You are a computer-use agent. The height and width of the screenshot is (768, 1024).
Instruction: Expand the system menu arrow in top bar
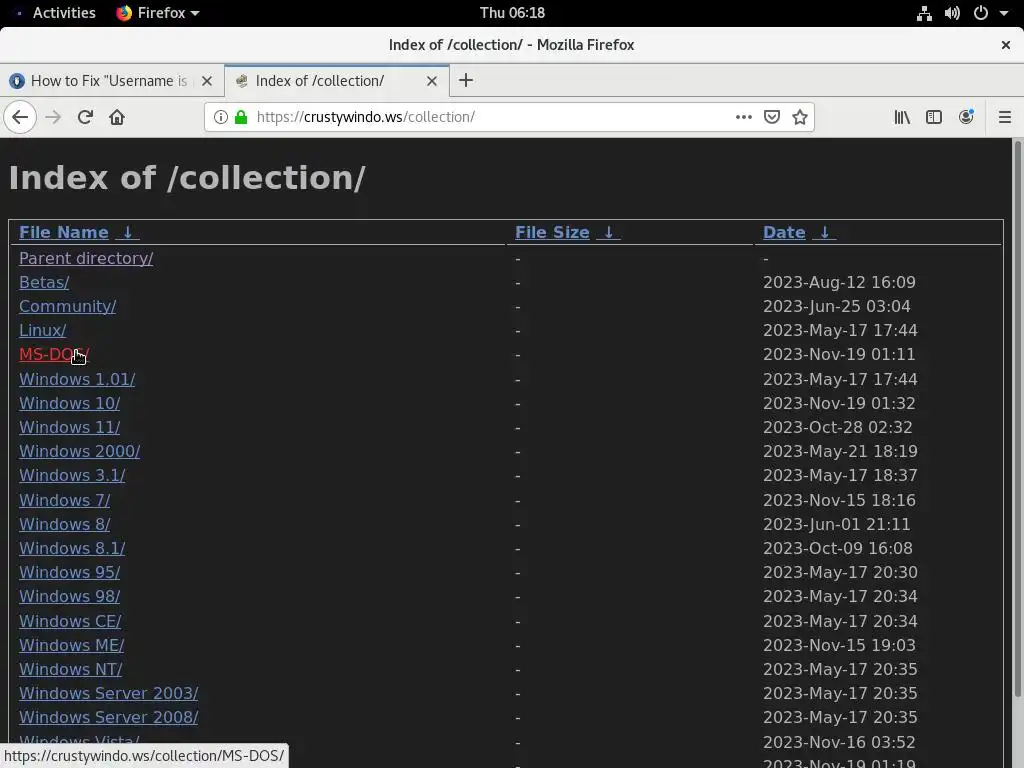tap(1004, 12)
